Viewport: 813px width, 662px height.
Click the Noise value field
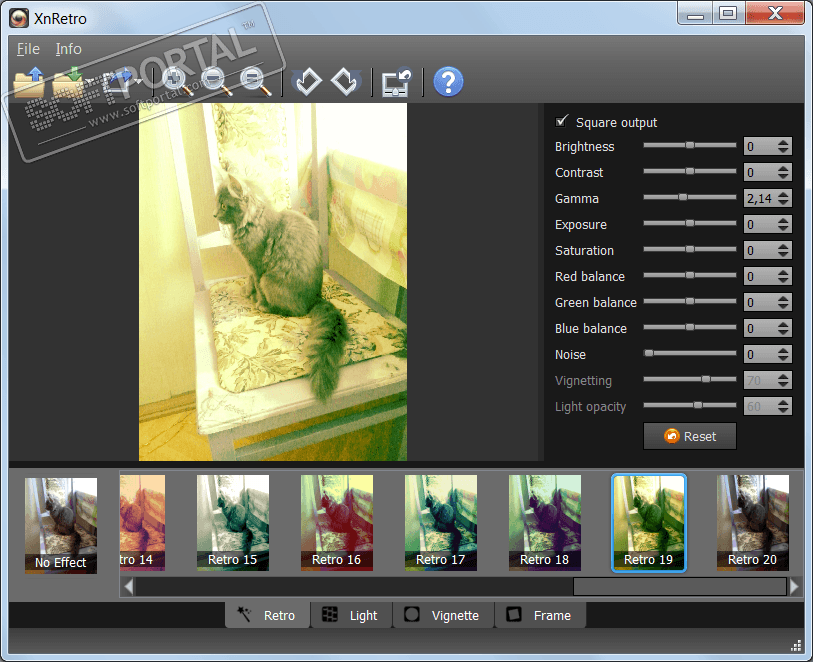(x=760, y=354)
